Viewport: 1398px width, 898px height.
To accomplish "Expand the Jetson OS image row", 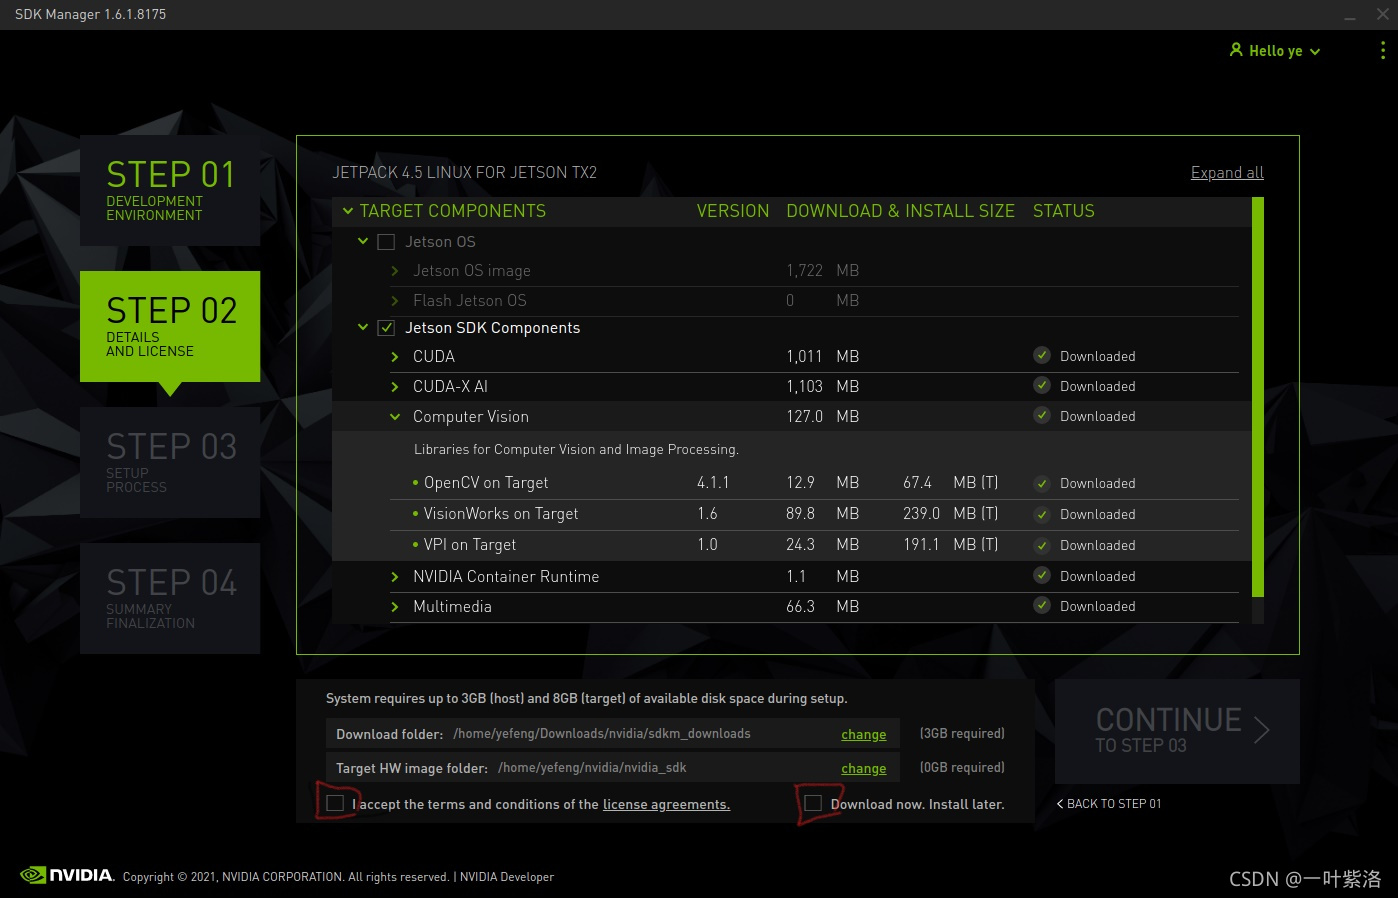I will pos(395,271).
